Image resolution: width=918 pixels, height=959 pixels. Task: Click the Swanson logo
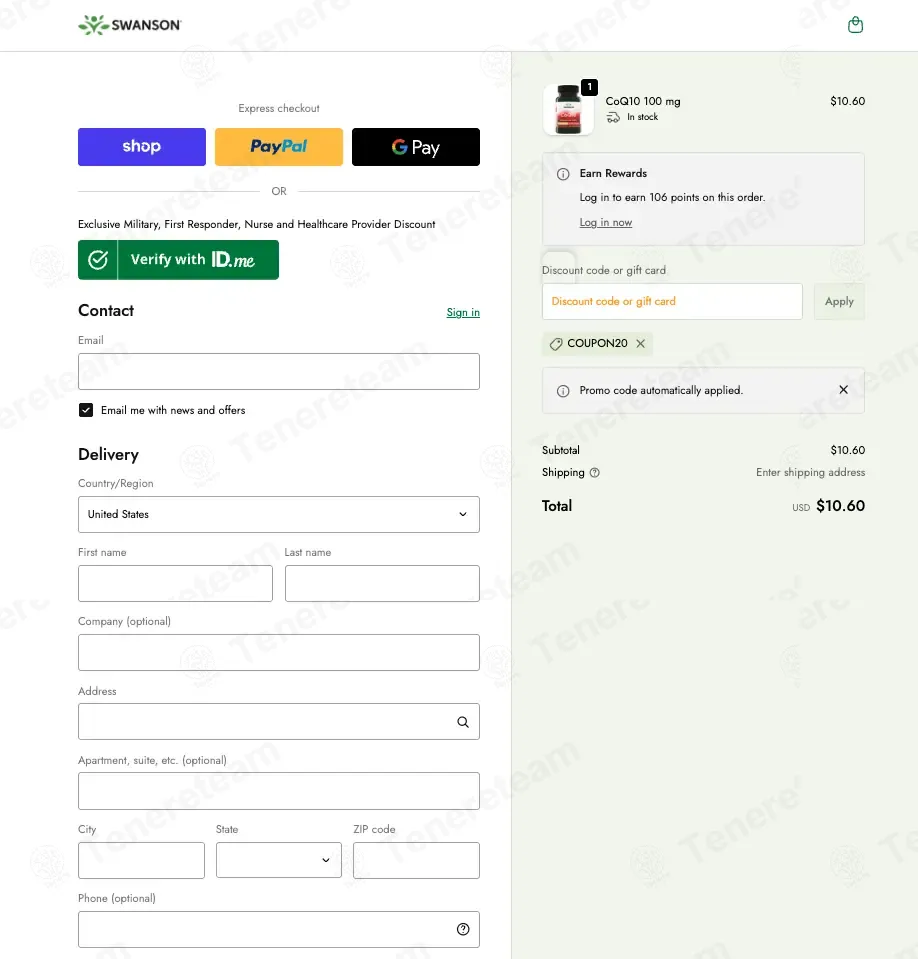(130, 25)
